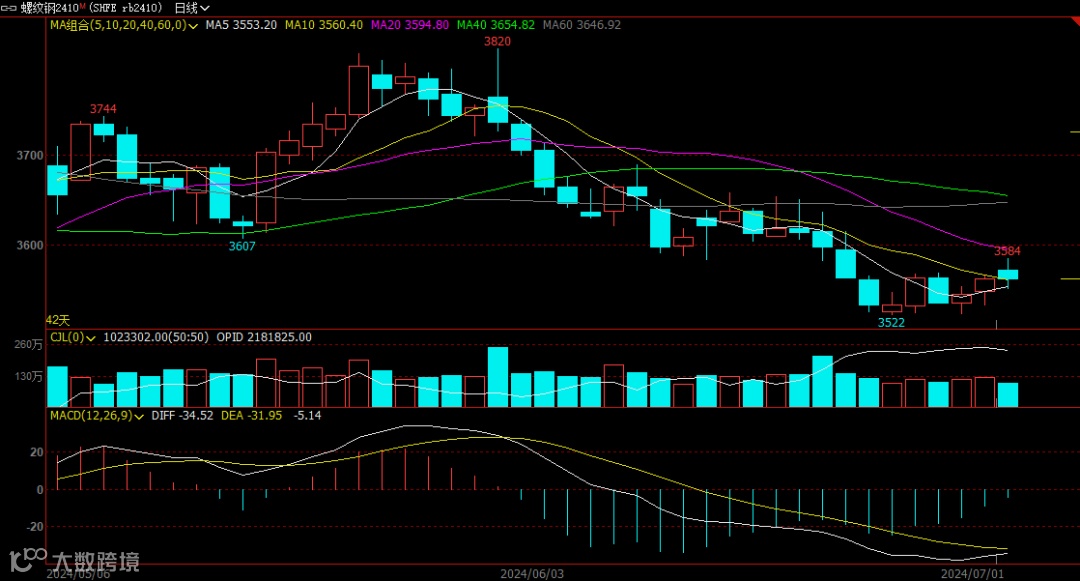Click the 42天 range label
This screenshot has height=581, width=1080.
(x=58, y=320)
